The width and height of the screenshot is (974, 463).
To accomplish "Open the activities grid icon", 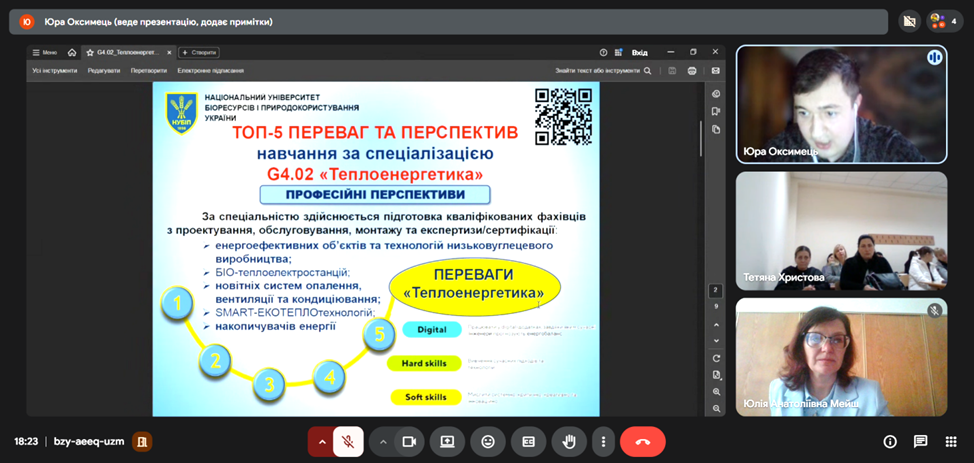I will point(951,442).
